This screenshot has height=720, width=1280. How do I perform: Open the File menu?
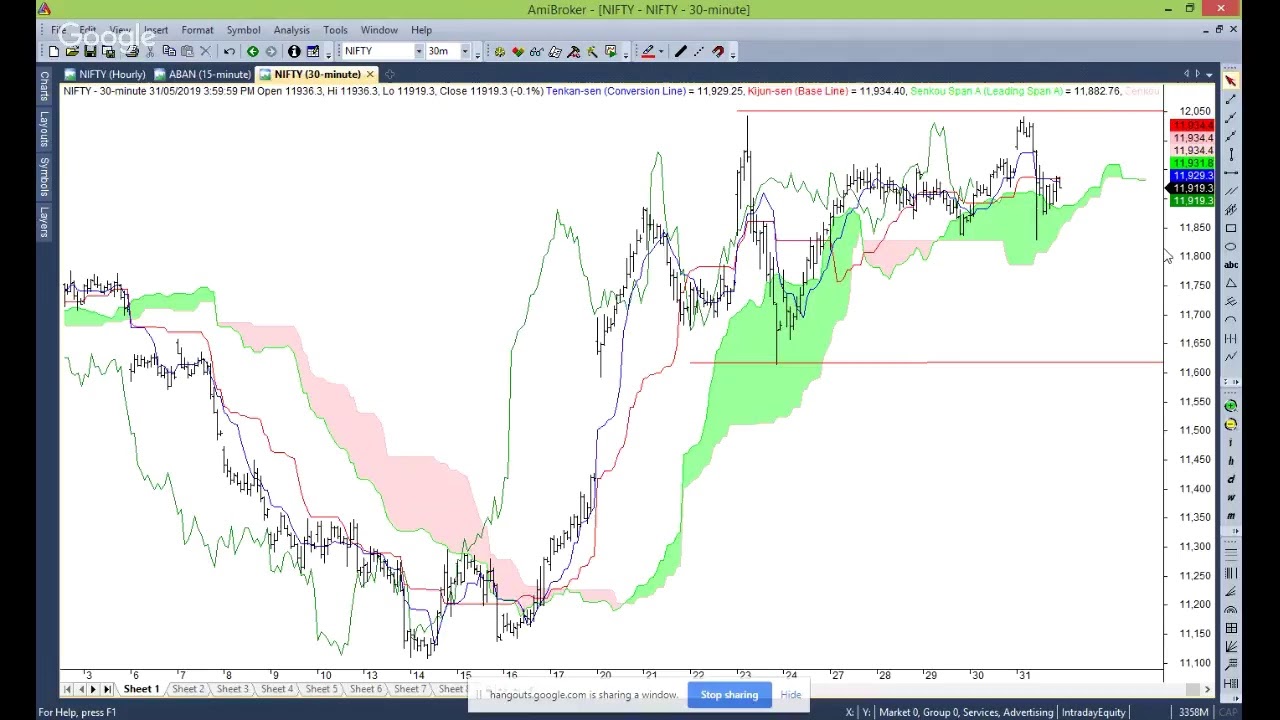59,30
